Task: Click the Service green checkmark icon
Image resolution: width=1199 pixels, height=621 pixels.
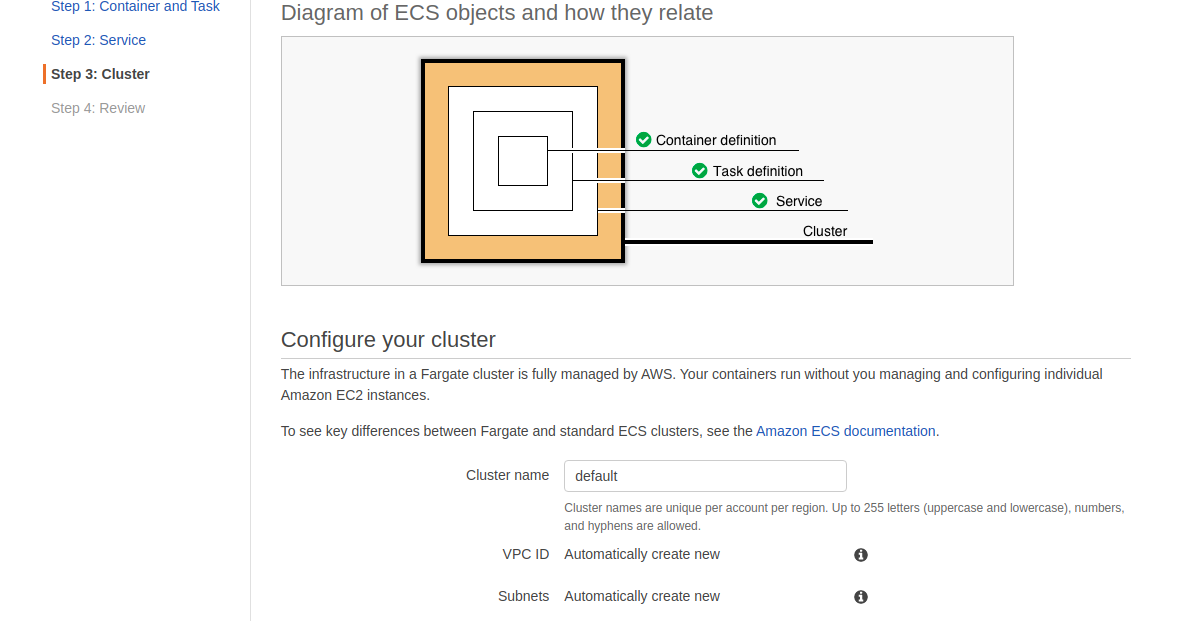Action: [759, 200]
